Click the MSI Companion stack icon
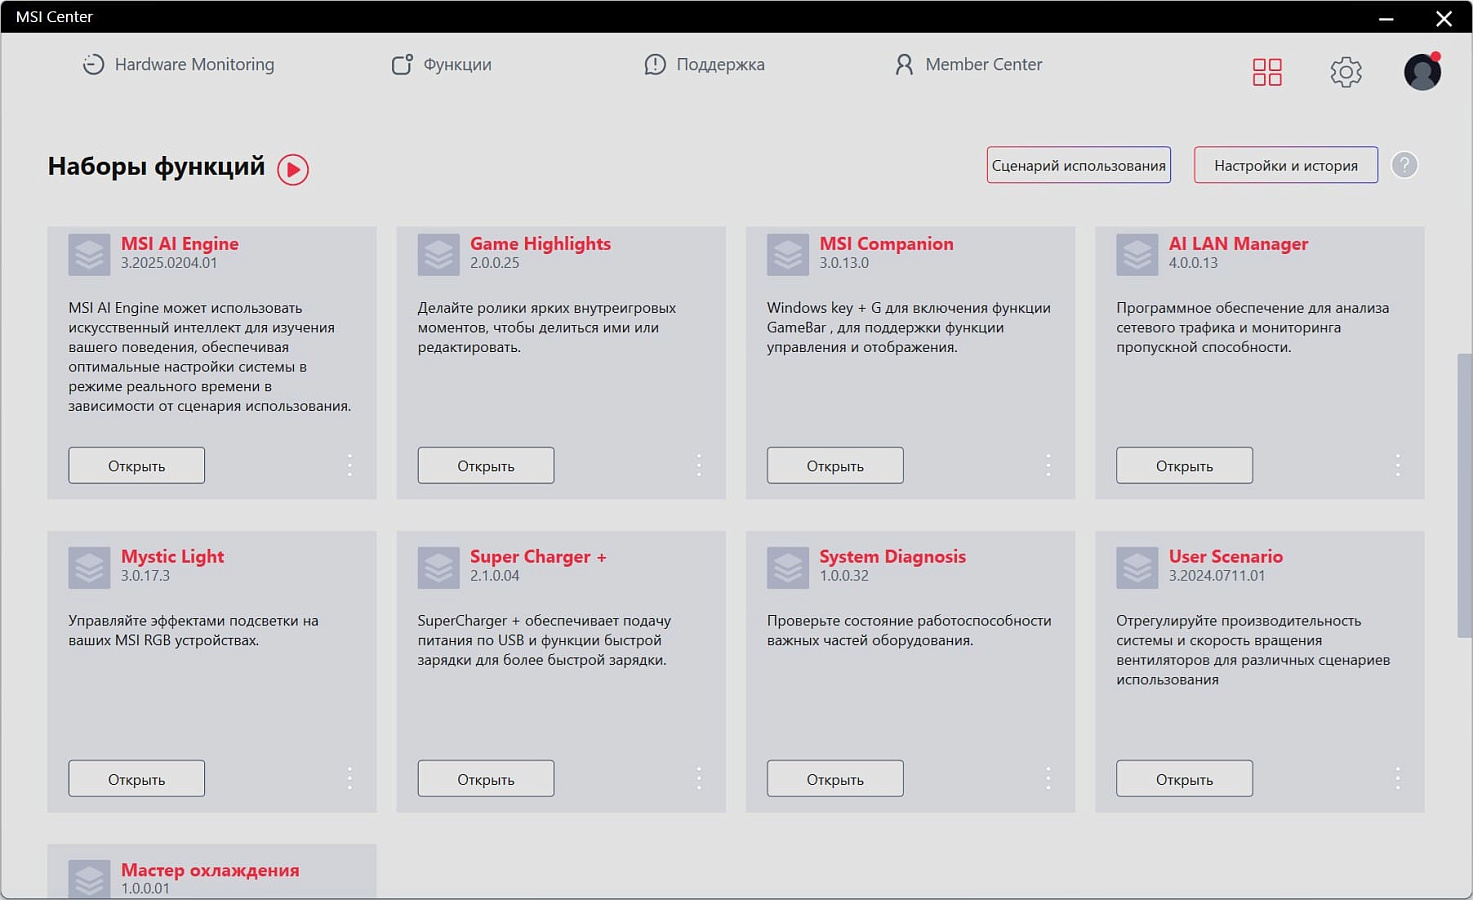 [788, 255]
